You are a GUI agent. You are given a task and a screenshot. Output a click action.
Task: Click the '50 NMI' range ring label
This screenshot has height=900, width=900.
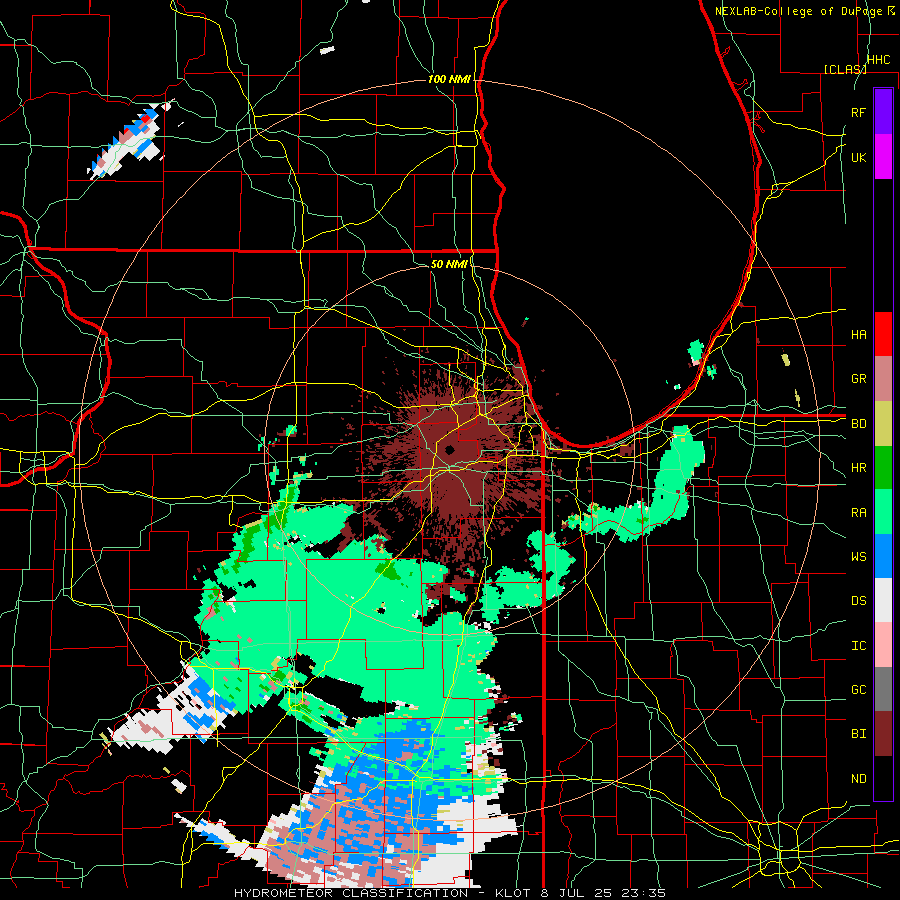pos(449,264)
